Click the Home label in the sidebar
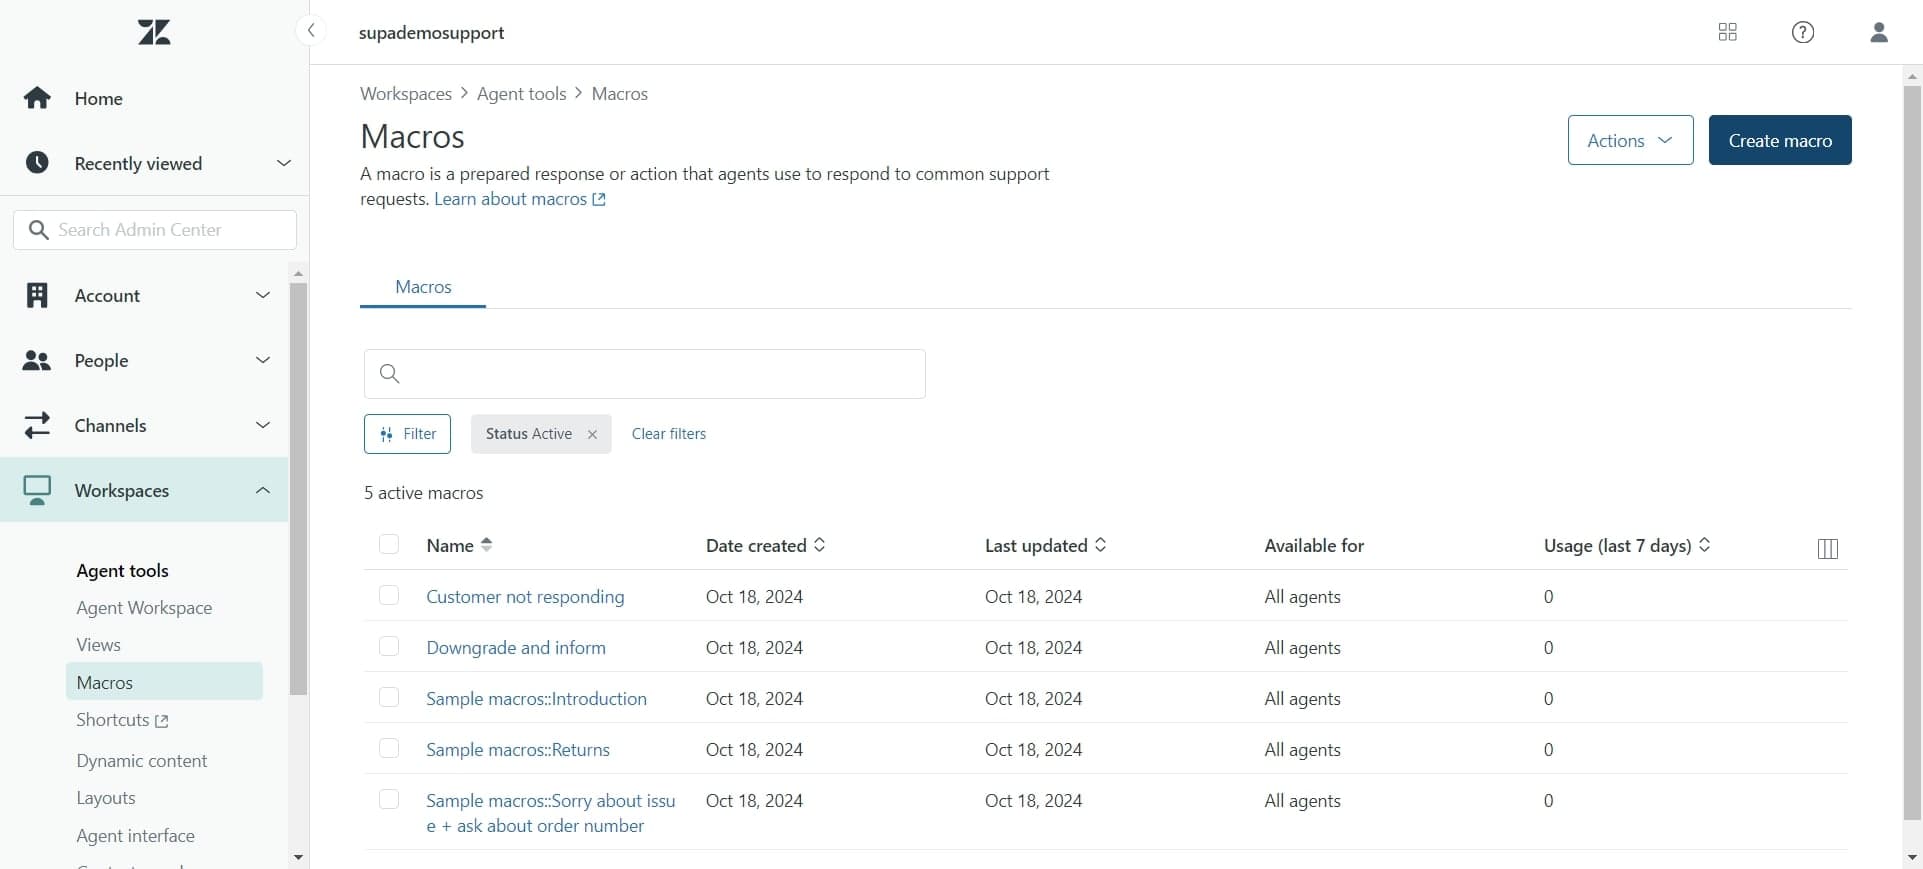1923x869 pixels. coord(99,98)
